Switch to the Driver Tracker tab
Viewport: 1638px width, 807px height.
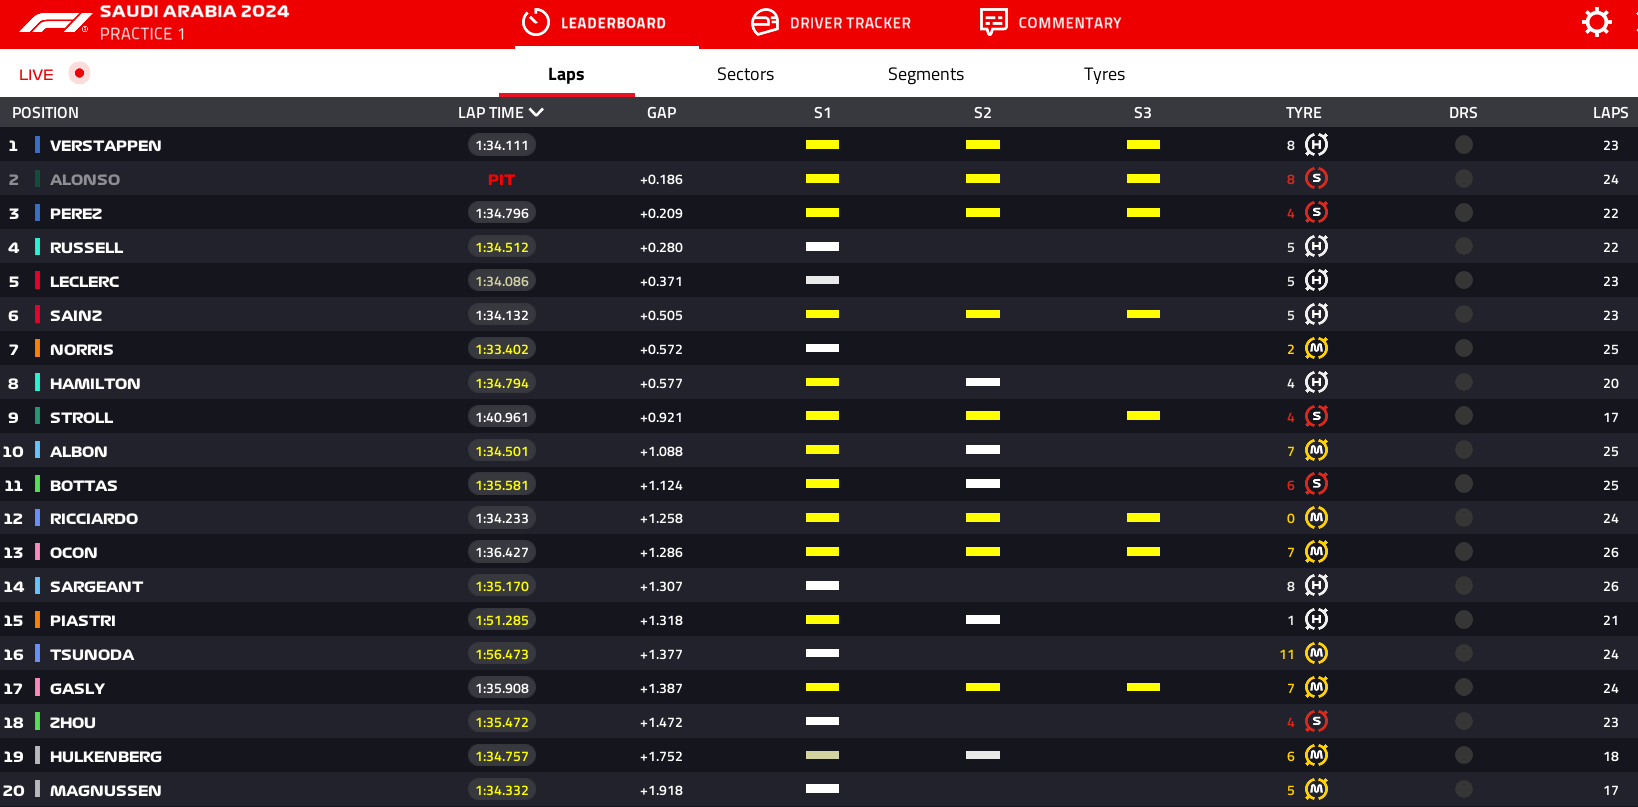click(831, 23)
